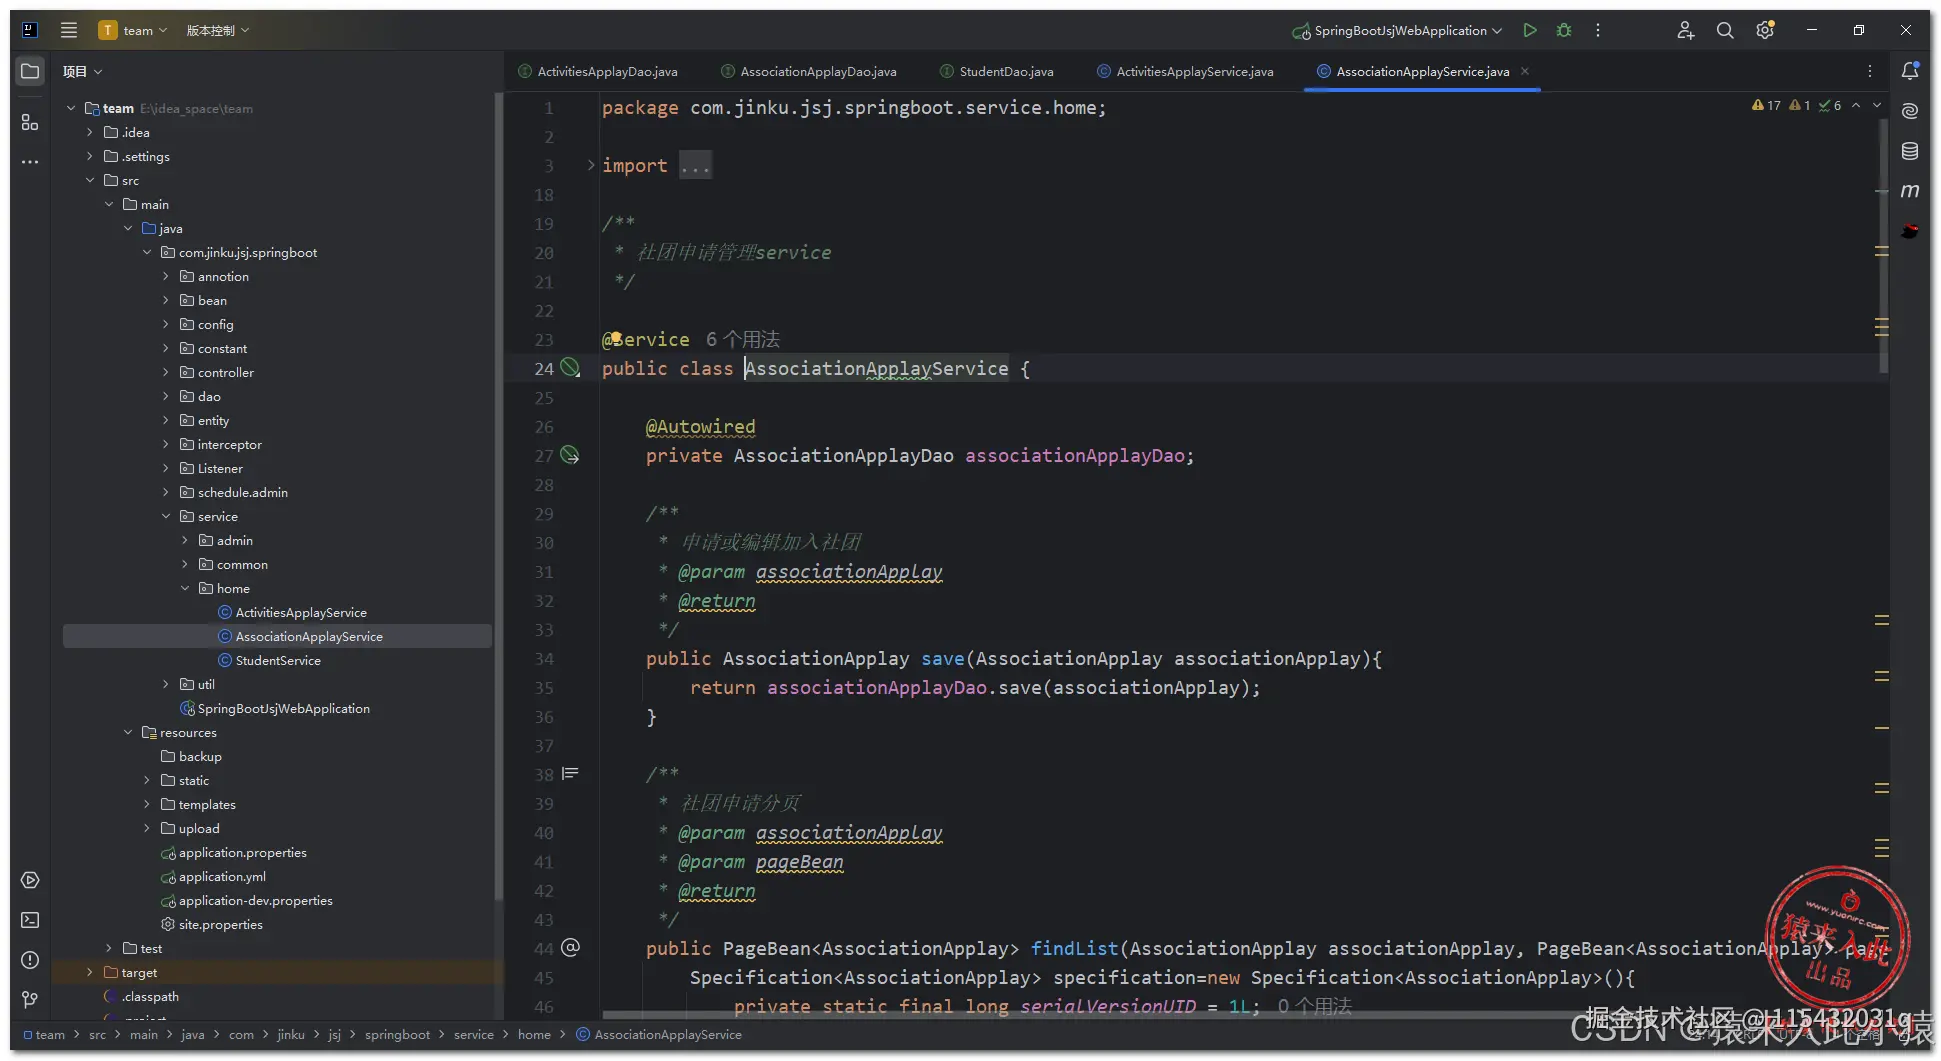Open ActivitiesApplayService in project tree
The image size is (1941, 1061).
(301, 612)
